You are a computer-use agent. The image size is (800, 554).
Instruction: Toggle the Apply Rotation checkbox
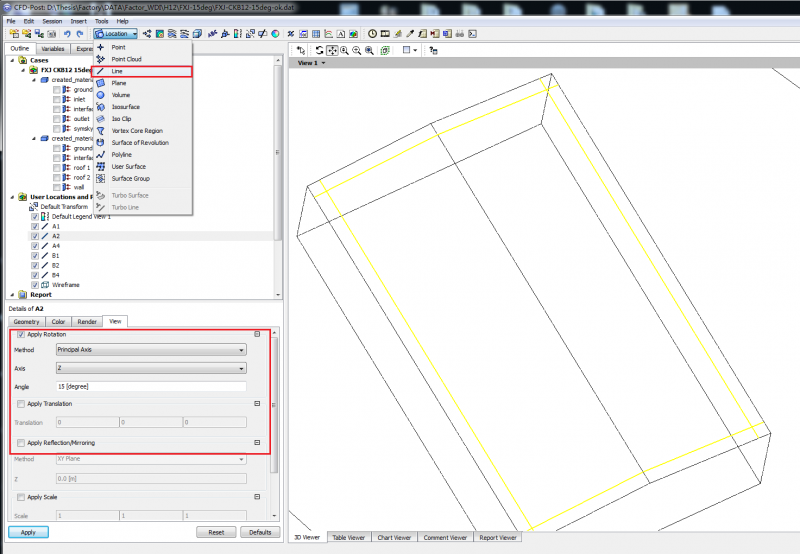coord(21,334)
